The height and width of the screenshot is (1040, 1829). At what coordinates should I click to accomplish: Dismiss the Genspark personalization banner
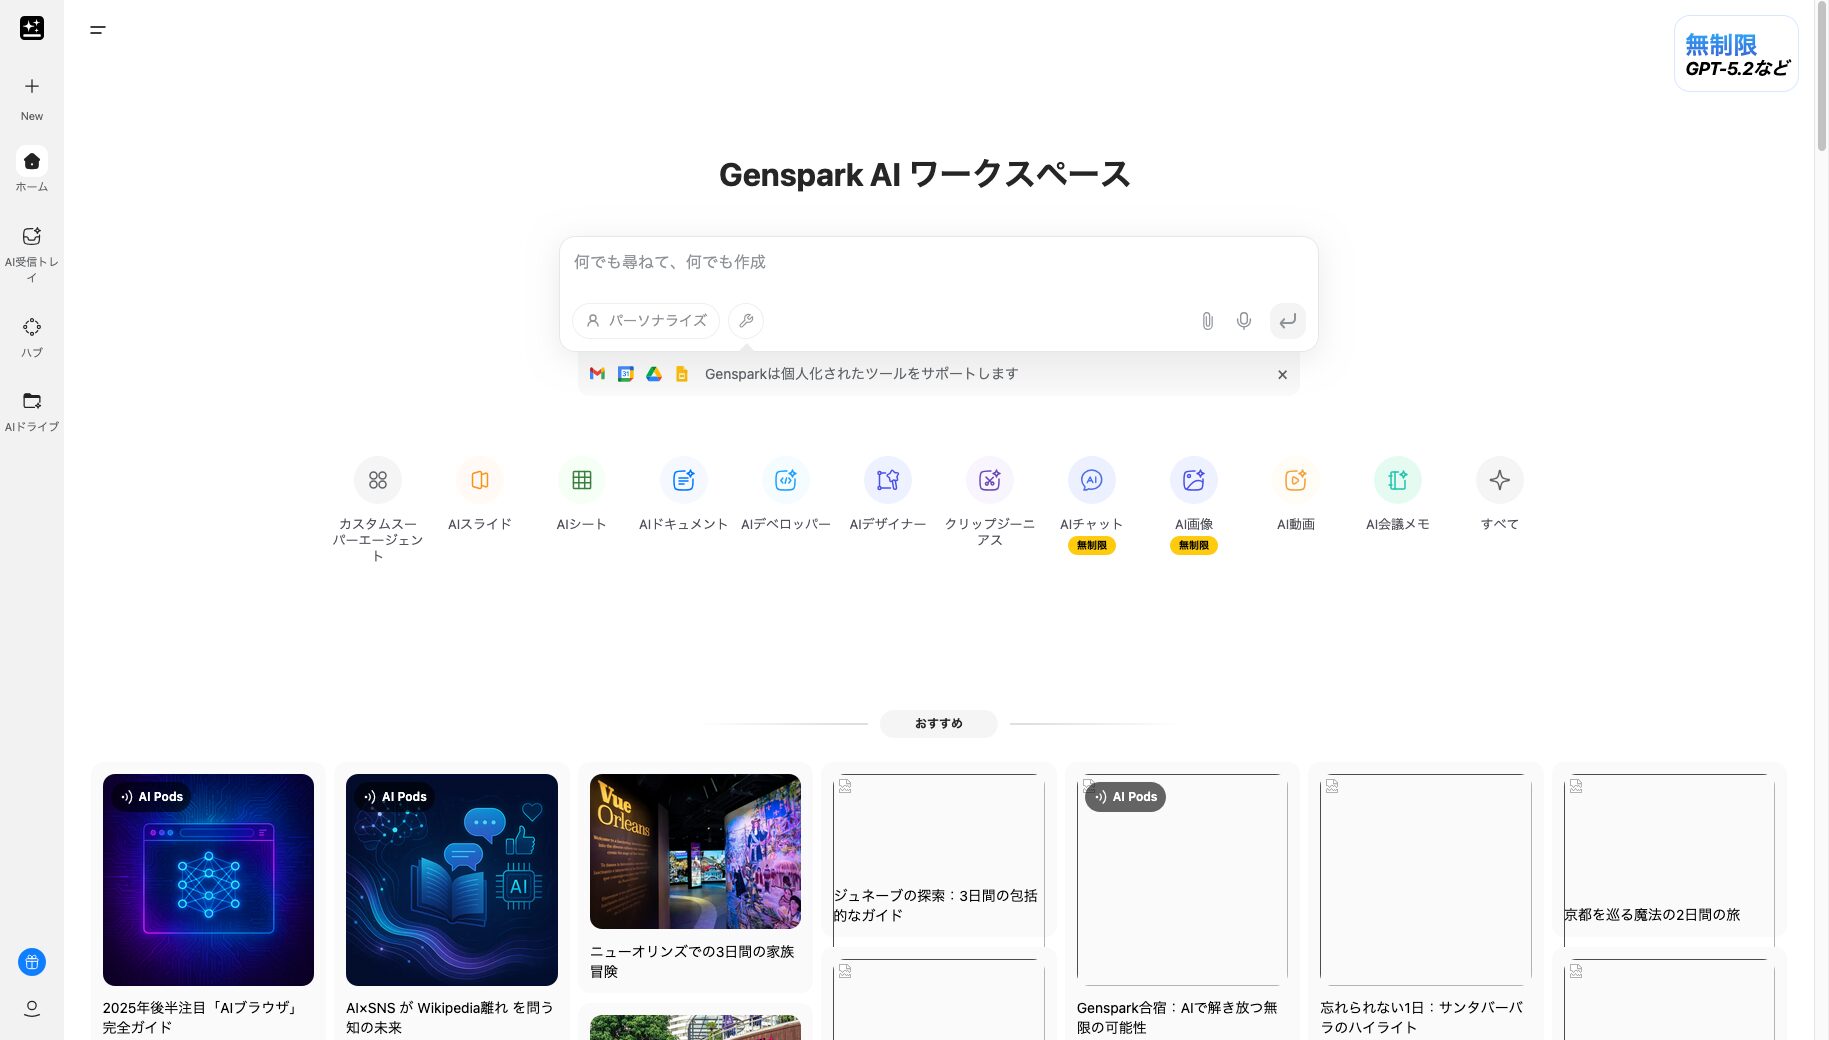click(x=1282, y=374)
